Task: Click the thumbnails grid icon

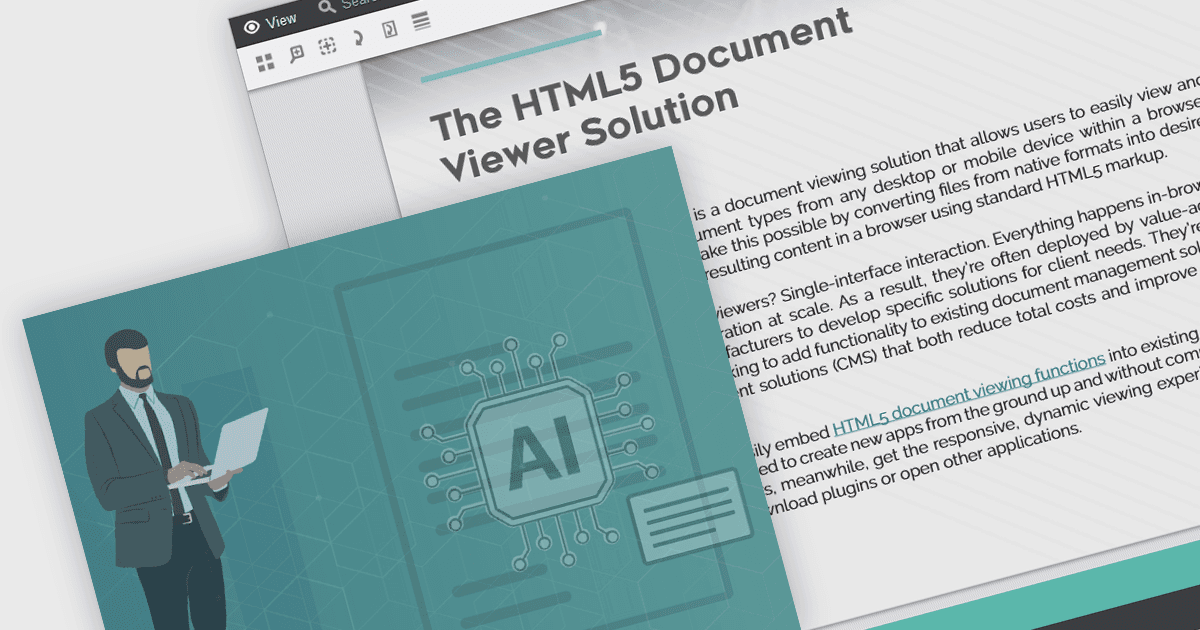Action: point(265,64)
